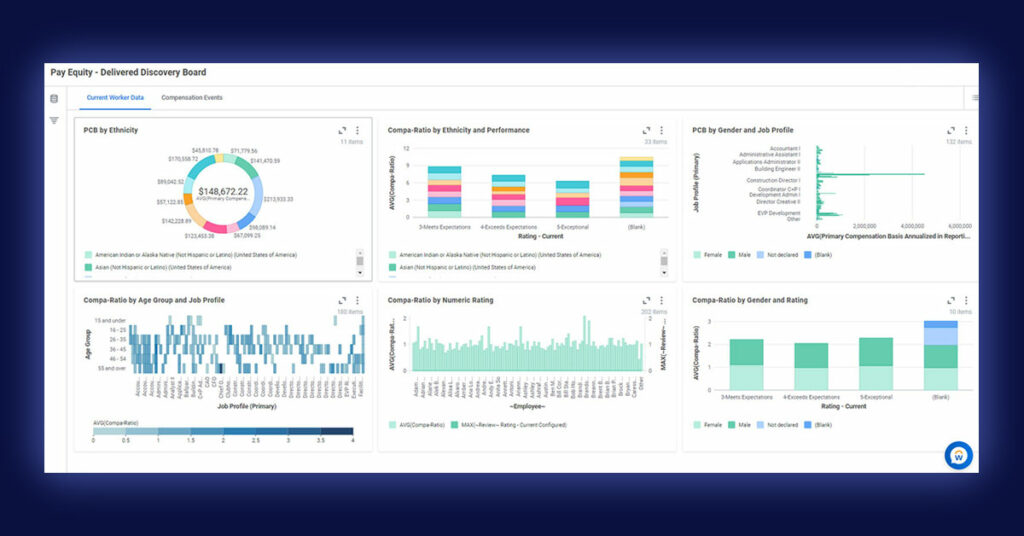Select (Blank) bar in Gender and Rating chart
1024x536 pixels.
click(940, 355)
